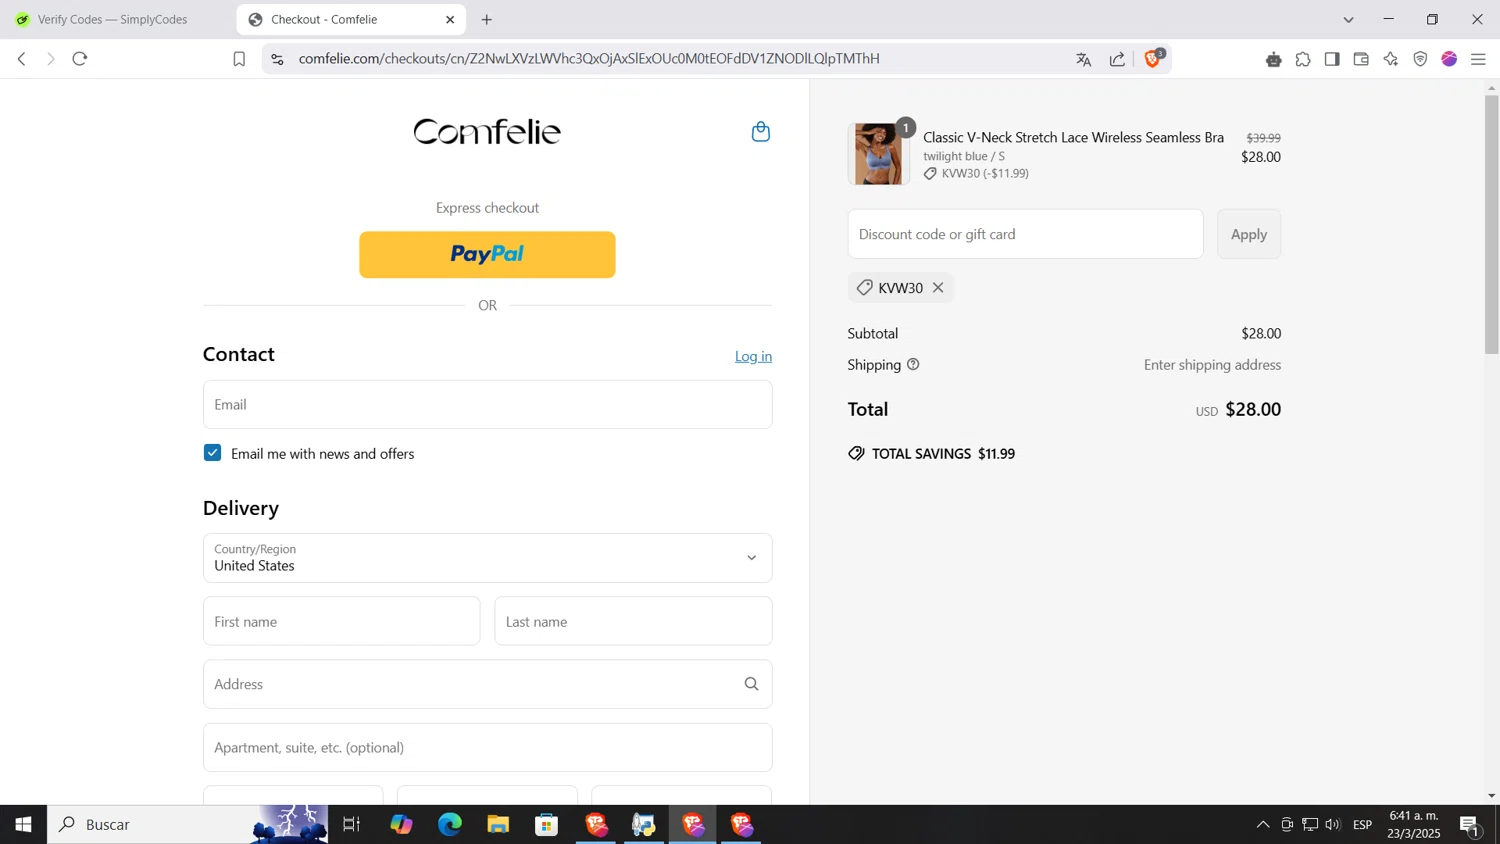Launch Microsoft Edge from taskbar
Image resolution: width=1500 pixels, height=844 pixels.
click(x=450, y=825)
